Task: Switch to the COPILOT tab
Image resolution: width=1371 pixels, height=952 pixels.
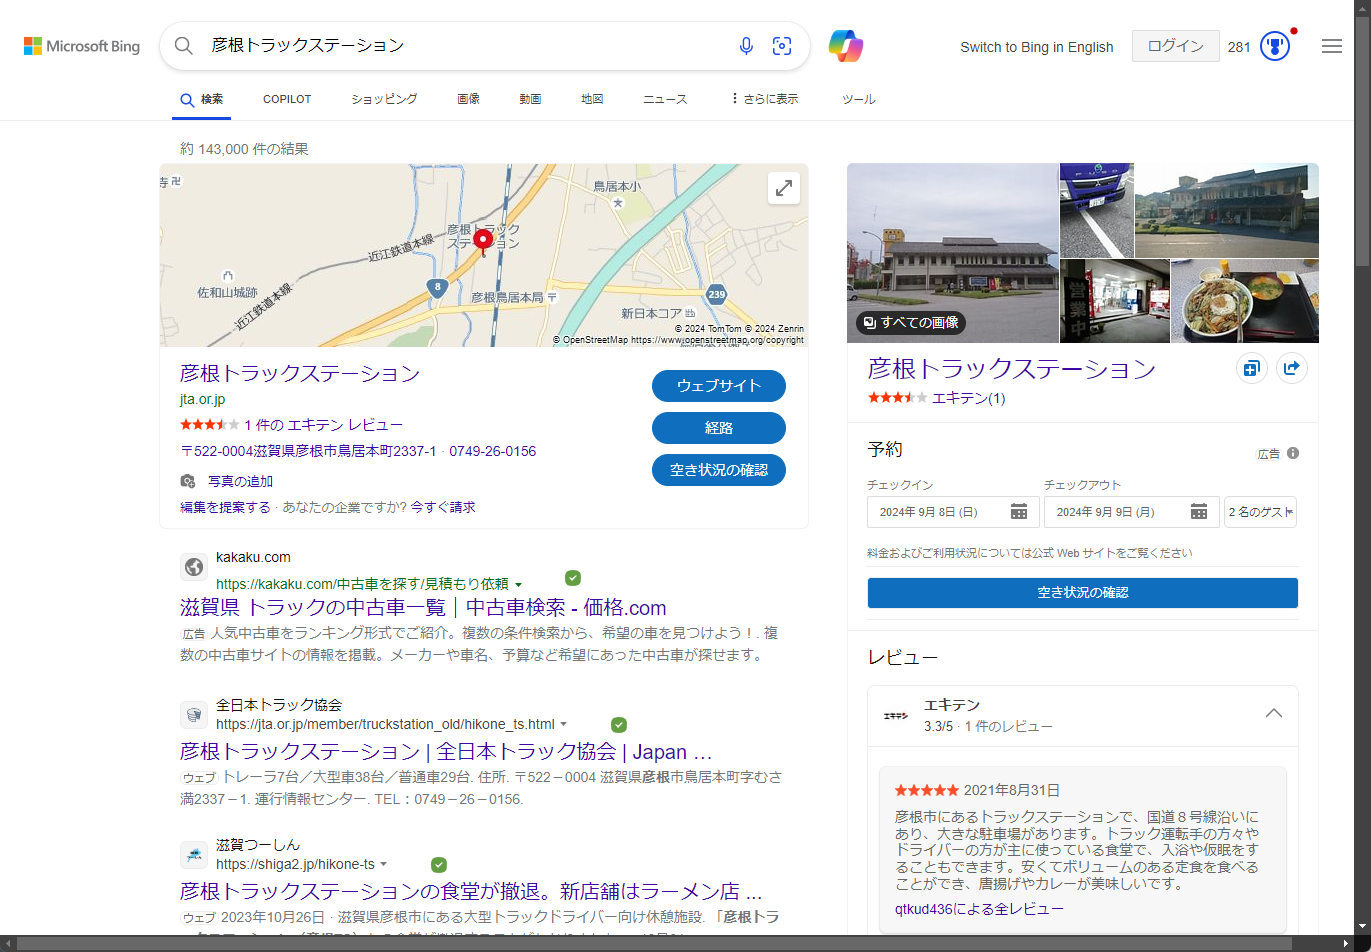Action: point(287,99)
